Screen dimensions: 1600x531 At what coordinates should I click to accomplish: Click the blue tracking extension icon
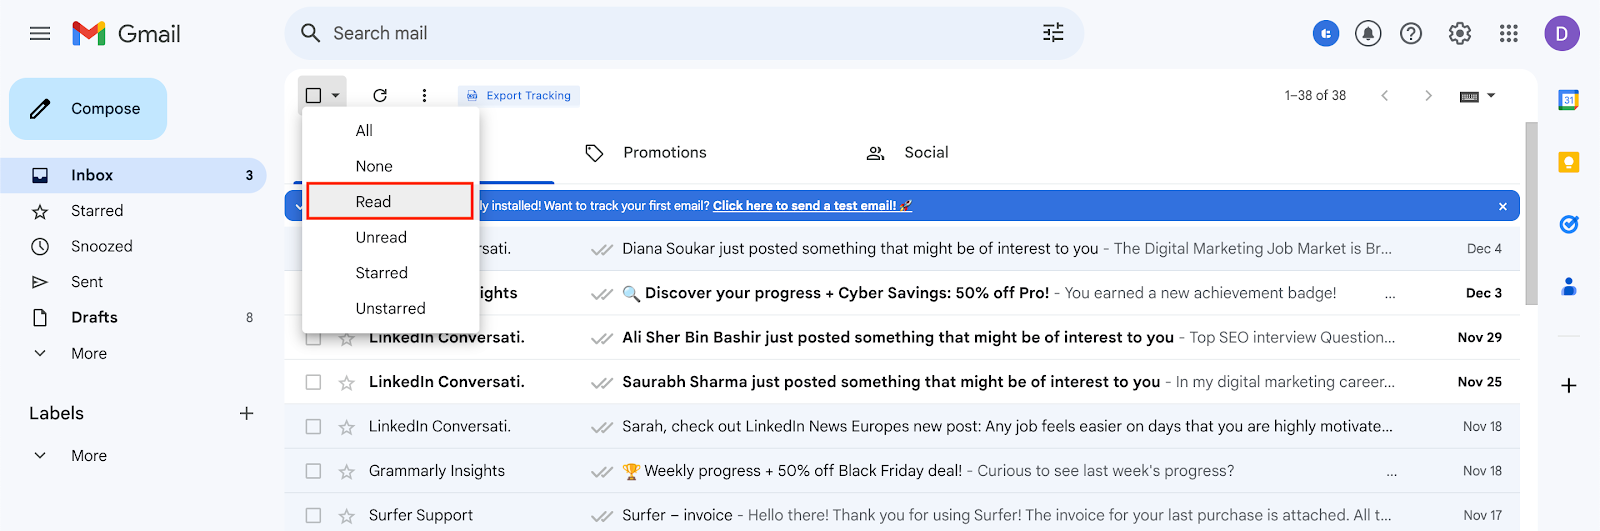click(1325, 34)
